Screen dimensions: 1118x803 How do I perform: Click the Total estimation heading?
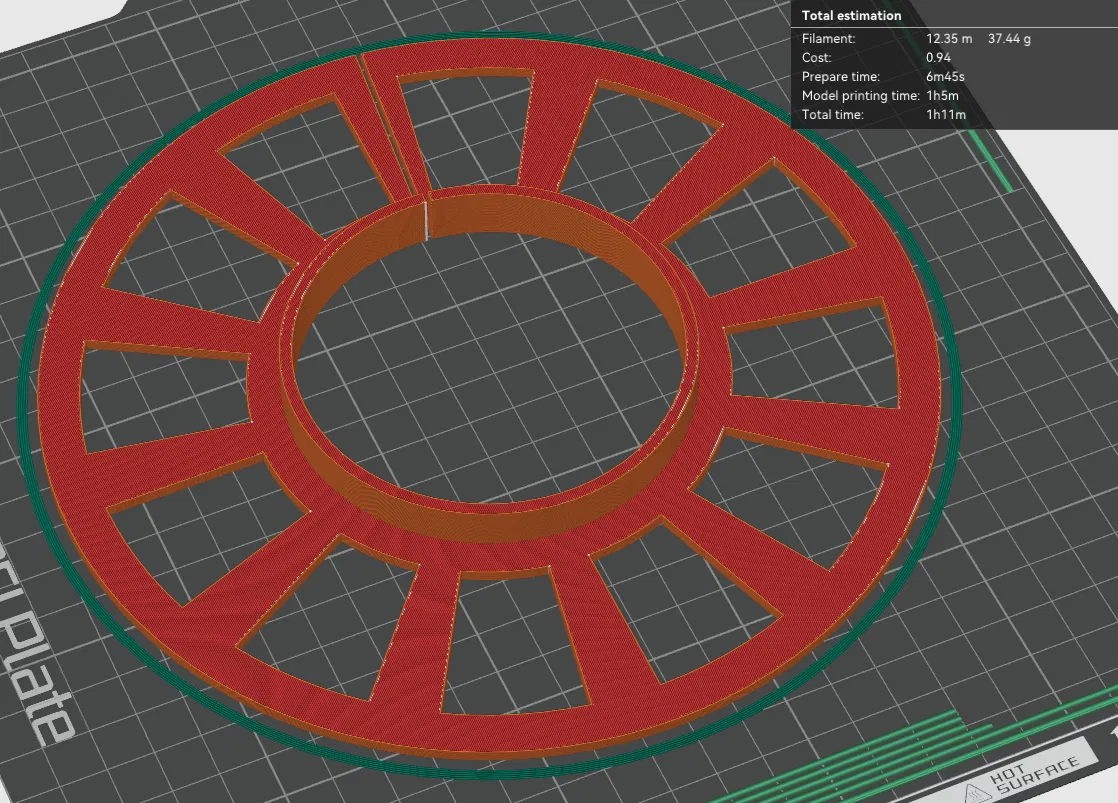(851, 16)
